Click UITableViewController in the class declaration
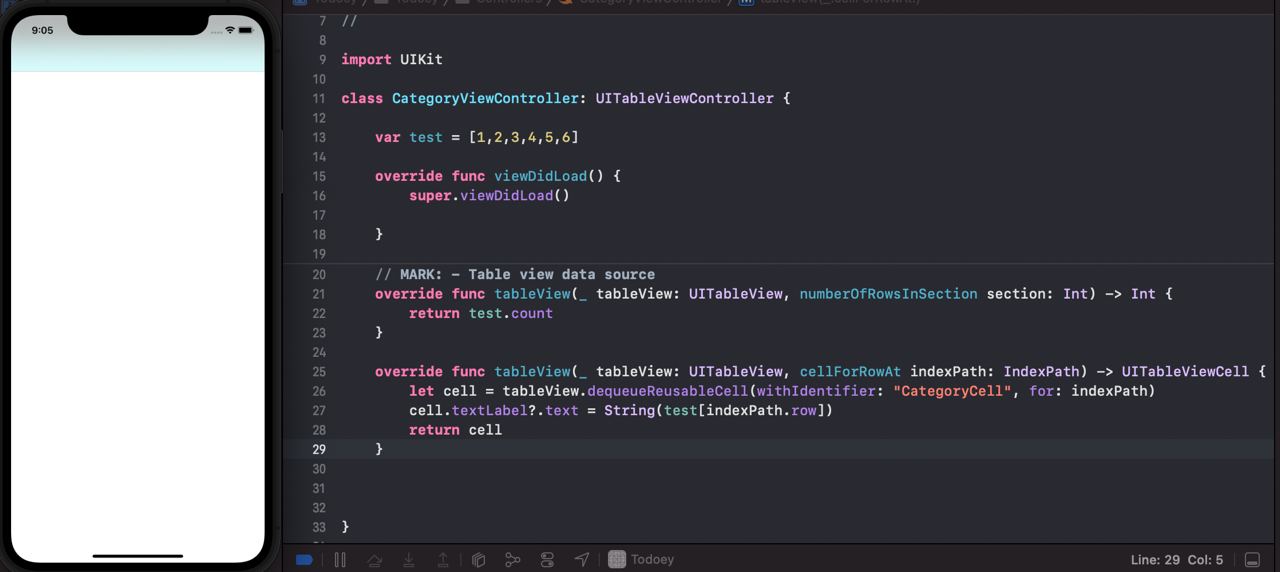Screen dimensions: 1280x572 (x=685, y=98)
